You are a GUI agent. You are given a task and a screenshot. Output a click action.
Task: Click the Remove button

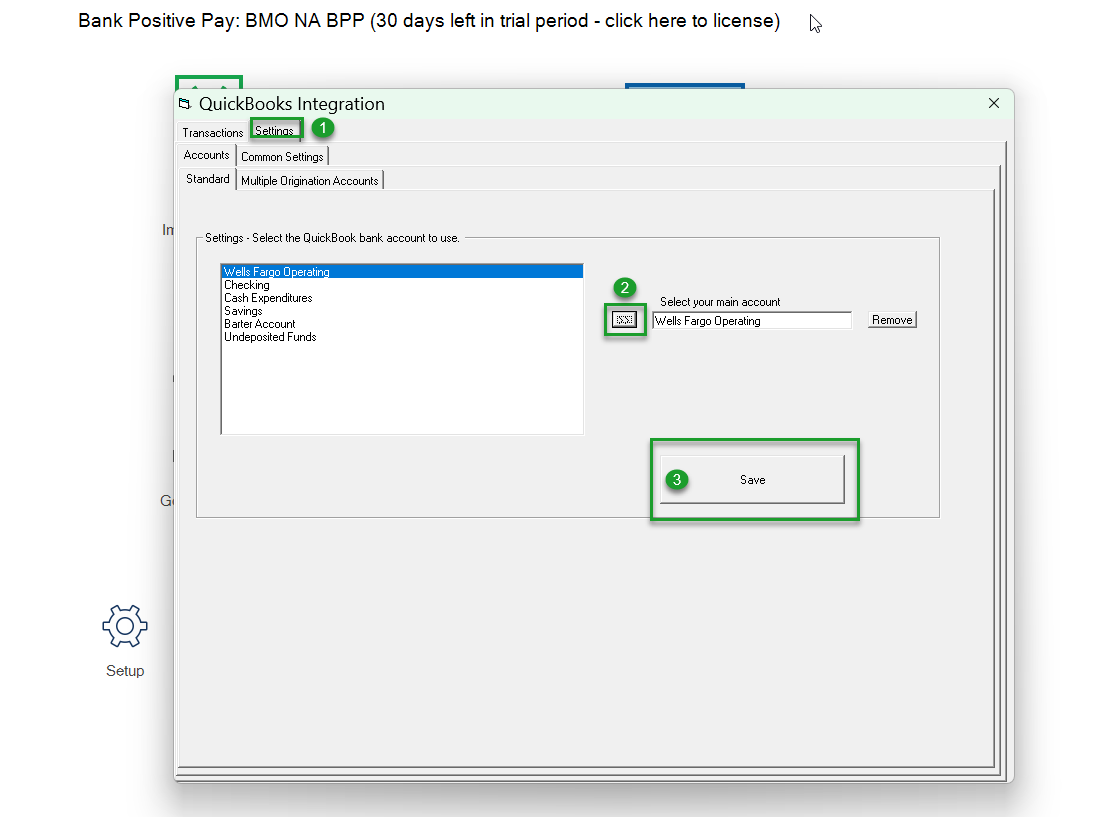coord(891,320)
